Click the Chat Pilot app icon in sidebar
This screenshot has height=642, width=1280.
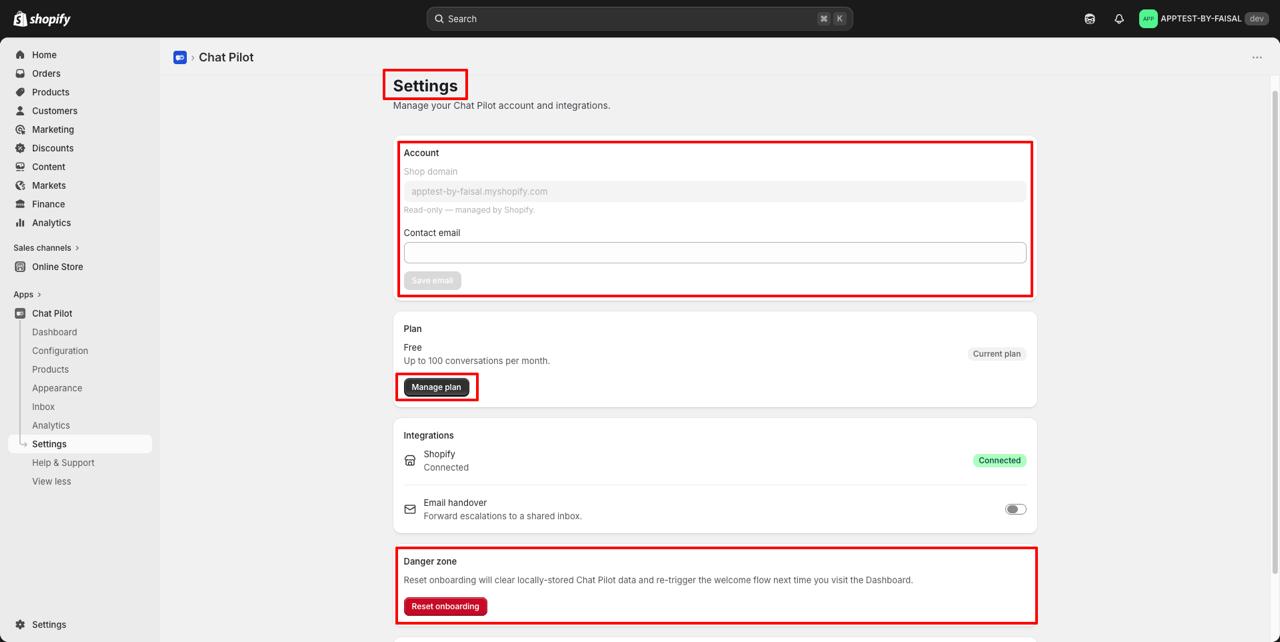[x=20, y=314]
